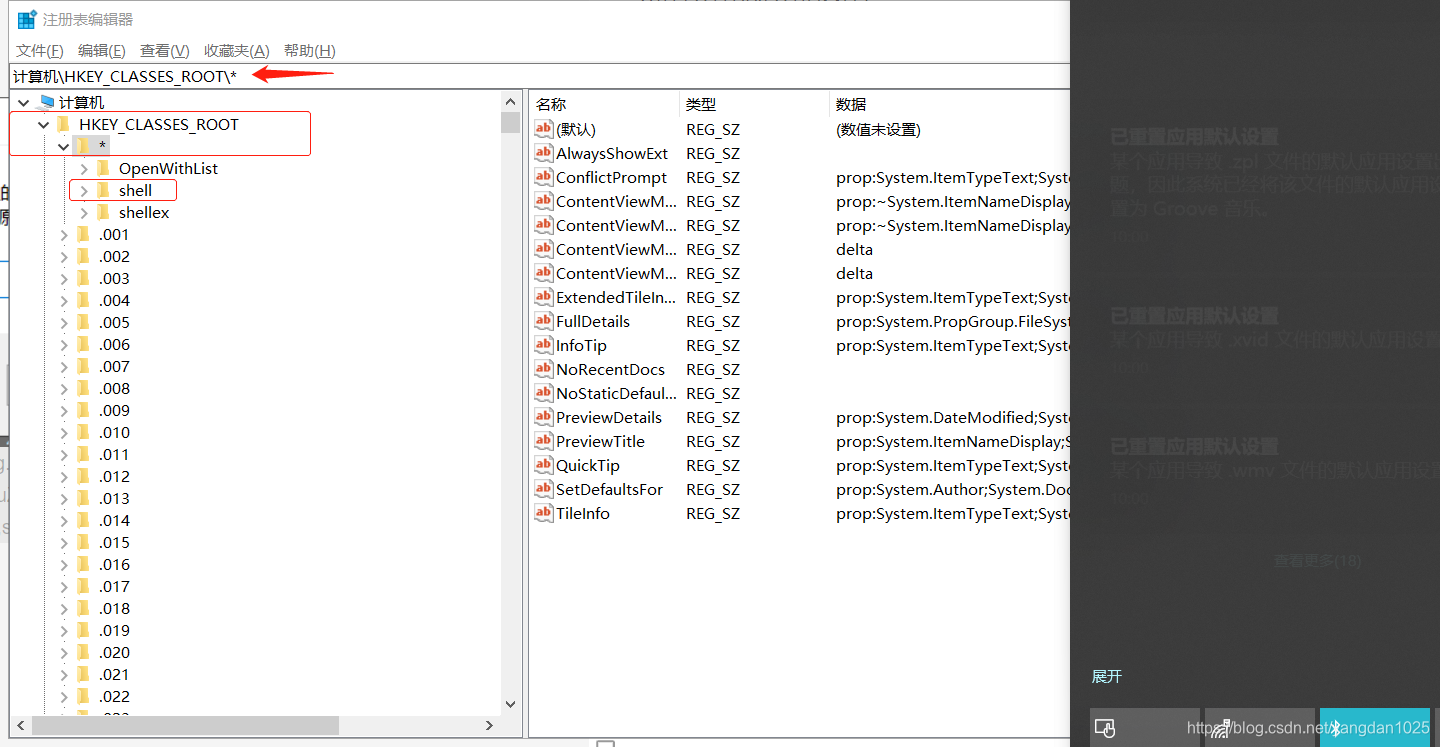This screenshot has width=1440, height=747.
Task: Toggle the Bluetooth quick action tile
Action: tap(1375, 727)
